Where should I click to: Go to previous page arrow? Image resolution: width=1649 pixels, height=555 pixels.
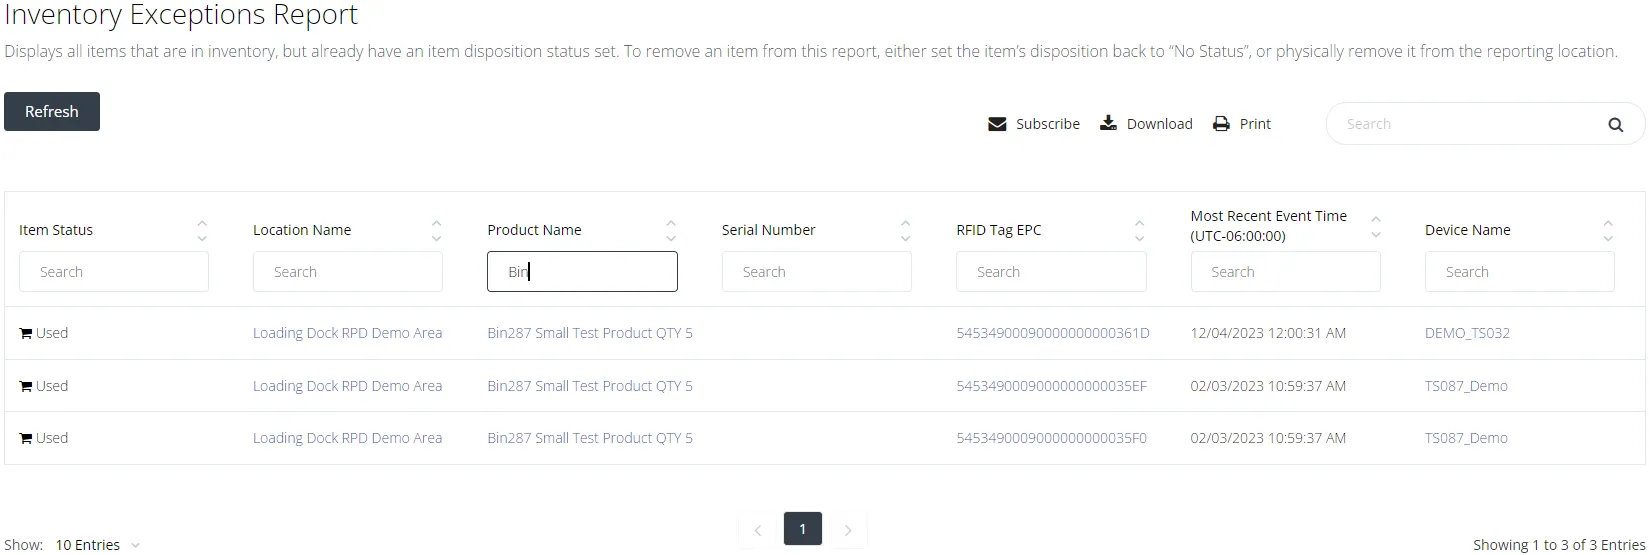pyautogui.click(x=758, y=530)
